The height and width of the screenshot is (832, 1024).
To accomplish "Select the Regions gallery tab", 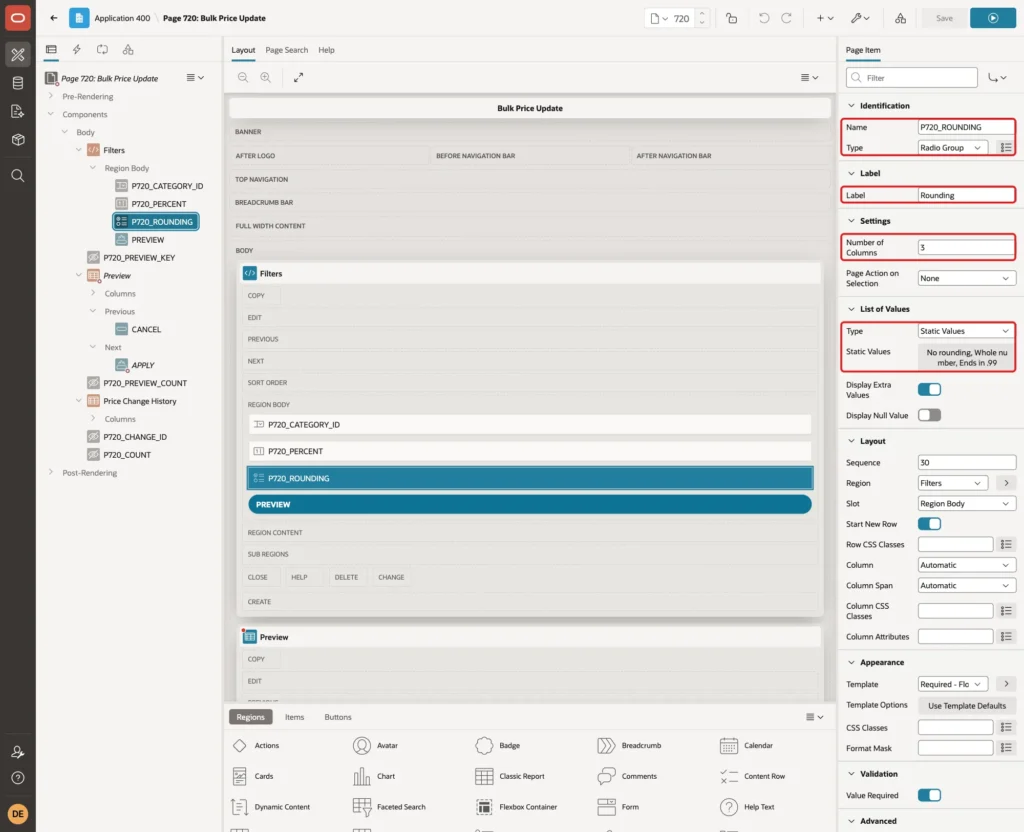I will point(250,717).
